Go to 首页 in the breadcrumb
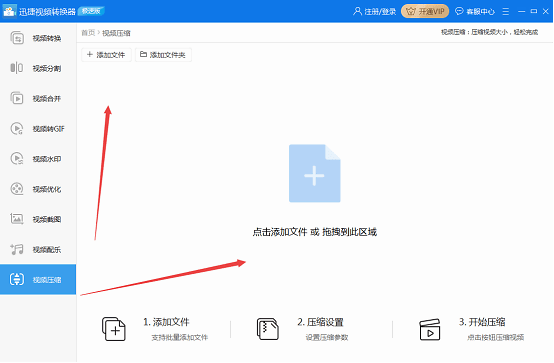Screen dimensions: 554x363 click(88, 33)
